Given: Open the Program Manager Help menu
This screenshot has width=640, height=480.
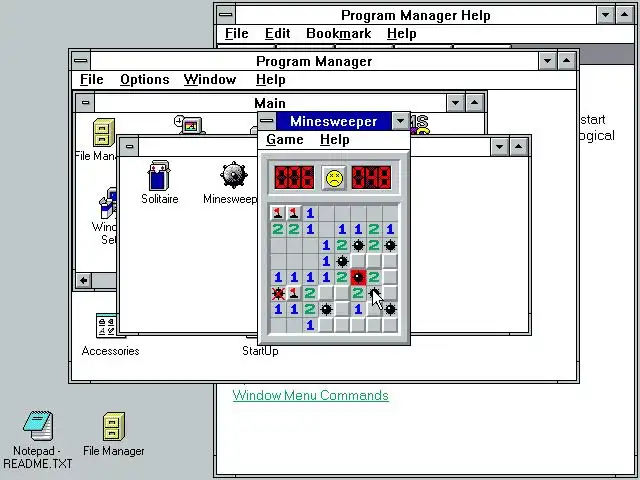Looking at the screenshot, I should coord(271,80).
